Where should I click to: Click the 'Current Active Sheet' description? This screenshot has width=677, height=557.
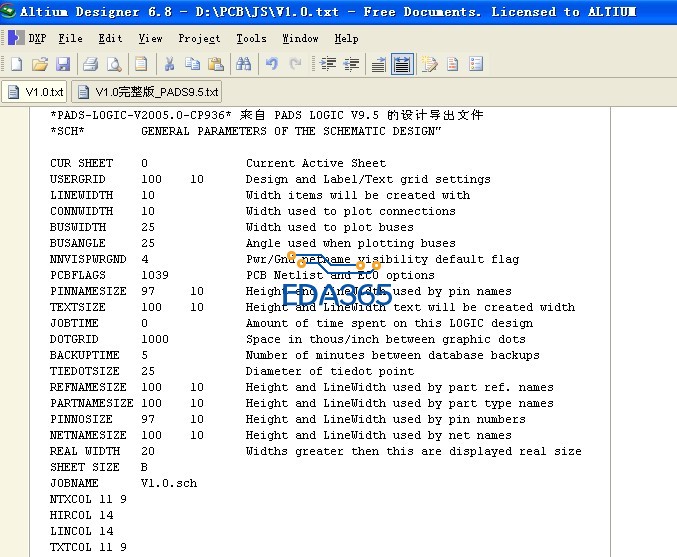point(316,163)
